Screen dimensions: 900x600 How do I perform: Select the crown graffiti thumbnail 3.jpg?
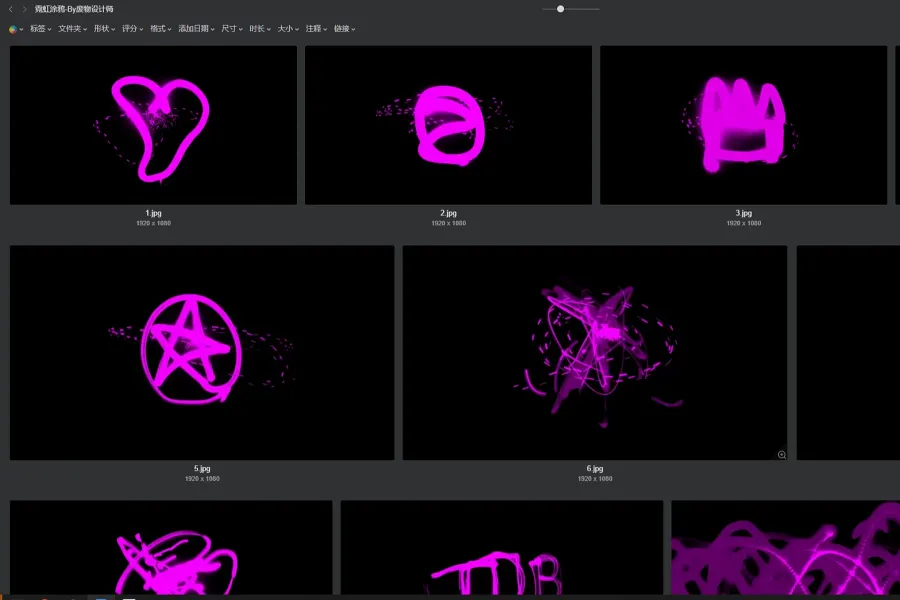(743, 125)
